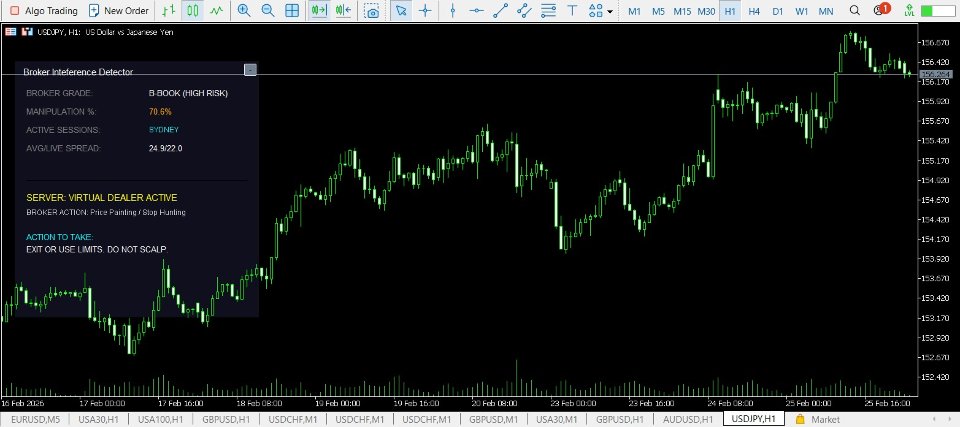
Task: Select the H1 timeframe button
Action: [x=730, y=11]
